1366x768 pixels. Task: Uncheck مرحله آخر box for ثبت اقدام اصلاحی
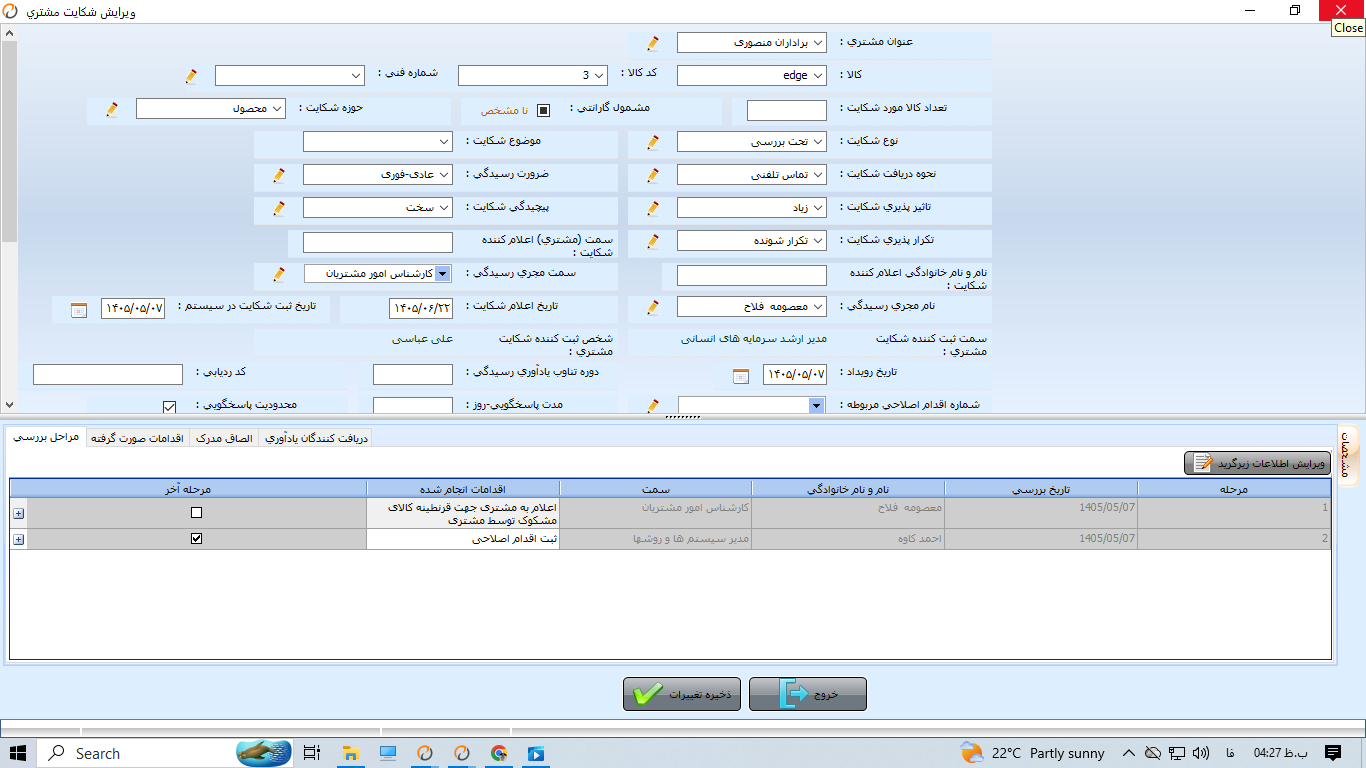tap(196, 538)
